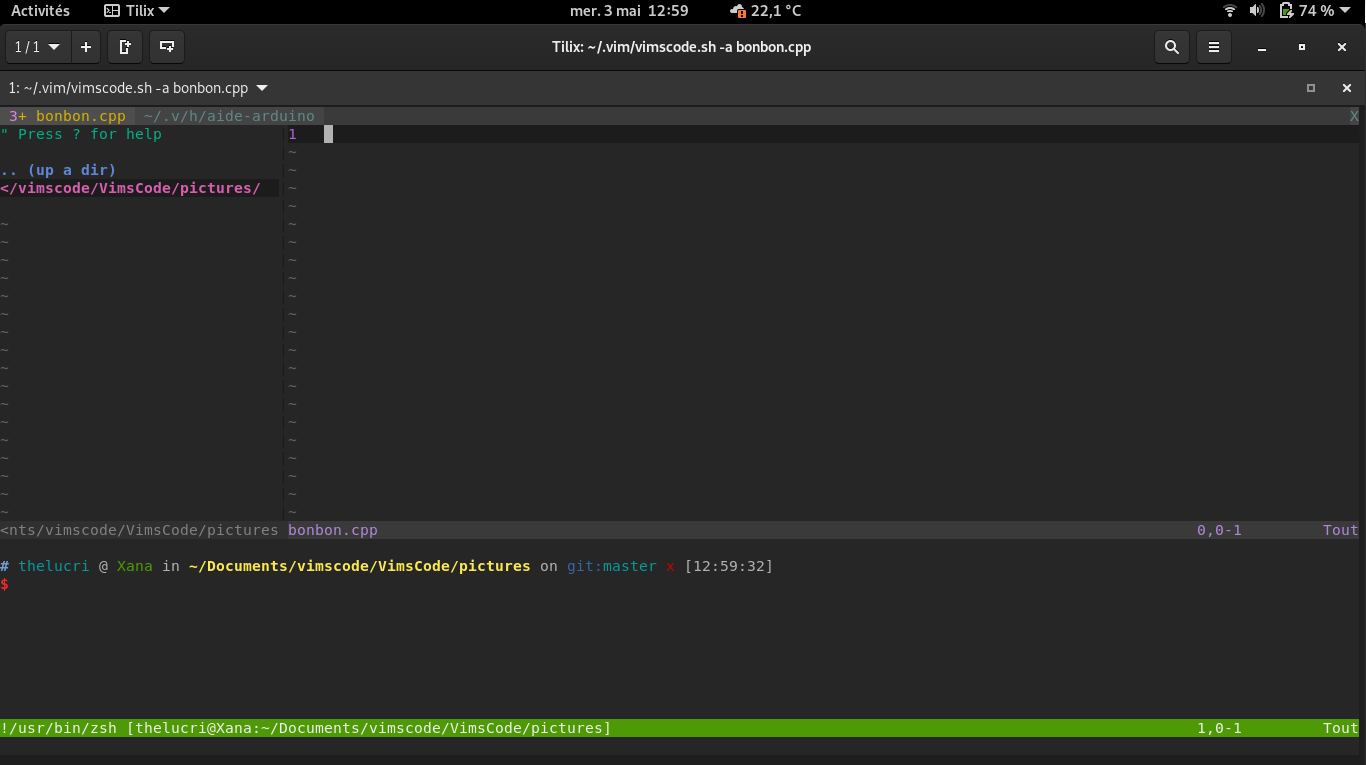
Task: Click the add terminal down icon
Action: pyautogui.click(x=166, y=47)
